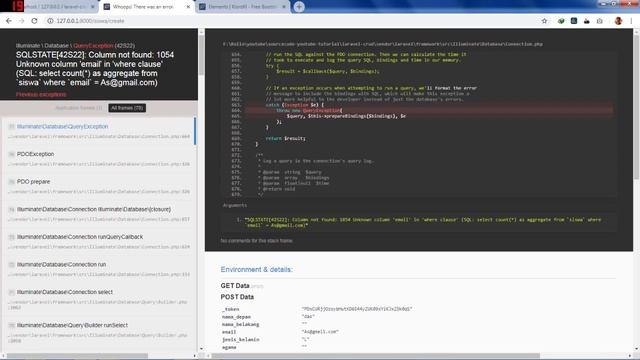
Task: Click highlighted 'throw new QueryException' code line
Action: [429, 110]
